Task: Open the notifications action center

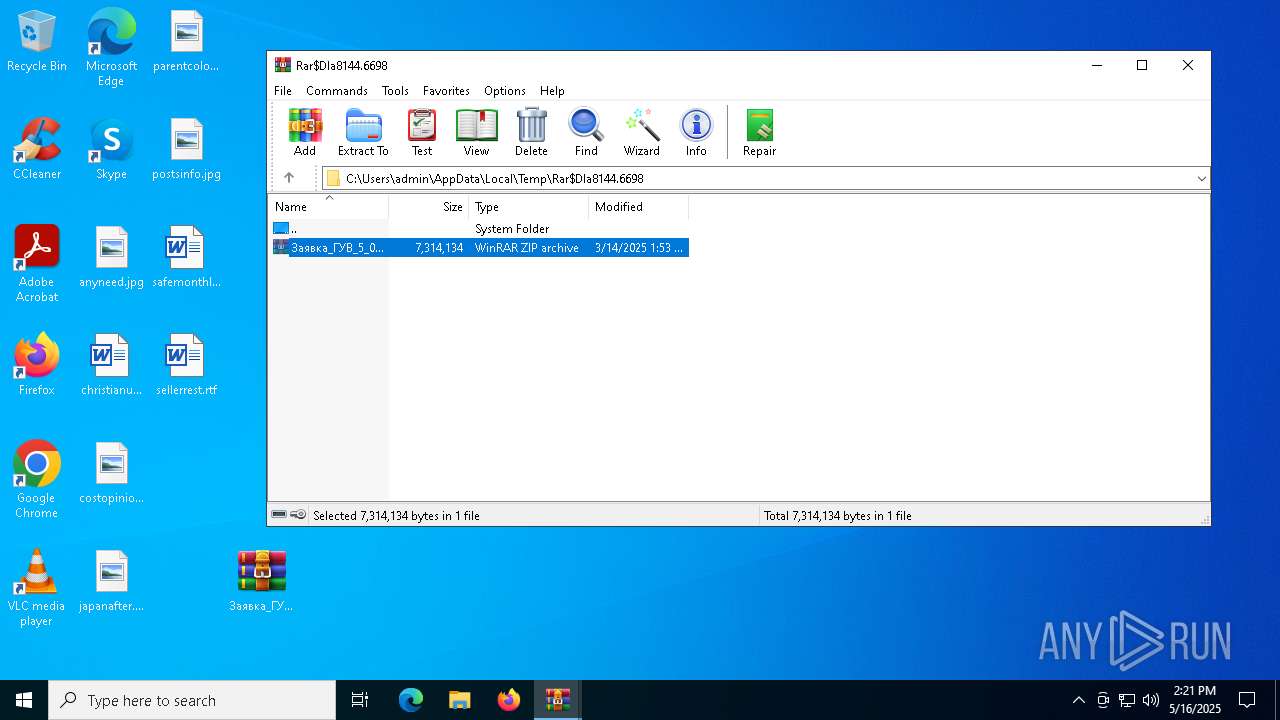Action: (1247, 700)
